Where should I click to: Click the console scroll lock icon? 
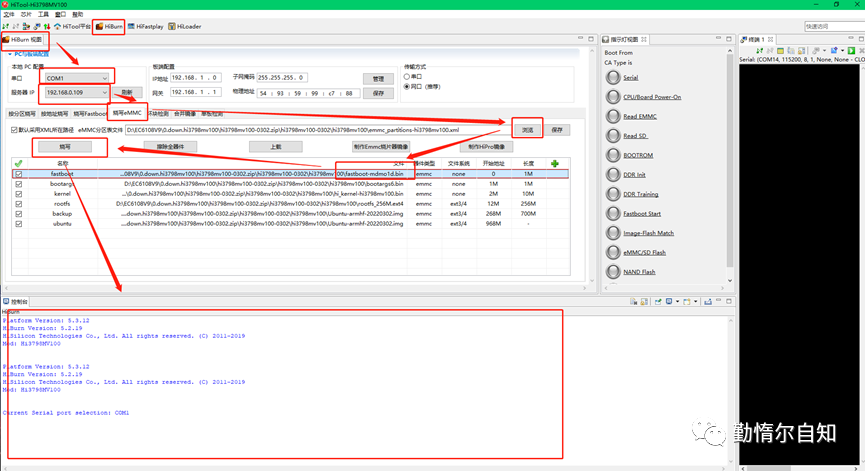pyautogui.click(x=644, y=302)
